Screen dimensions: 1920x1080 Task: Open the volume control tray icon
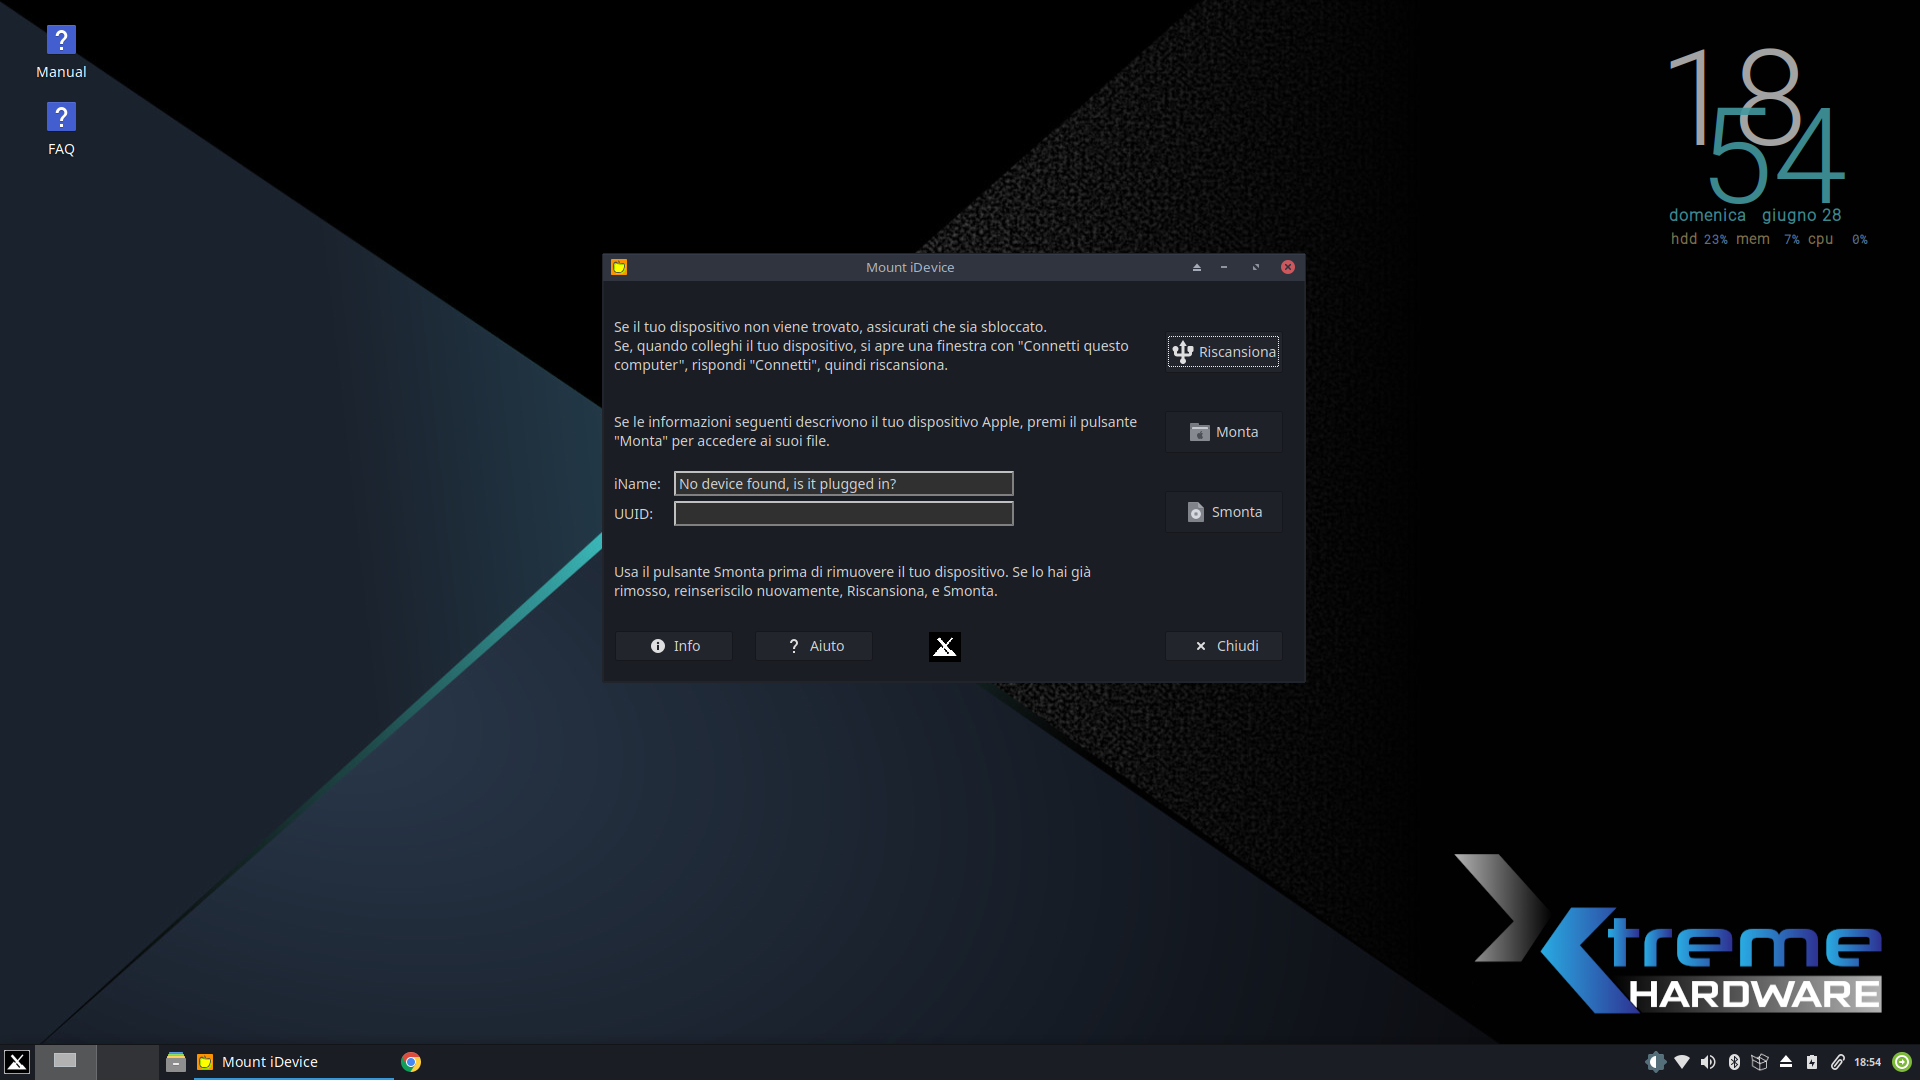[1708, 1062]
